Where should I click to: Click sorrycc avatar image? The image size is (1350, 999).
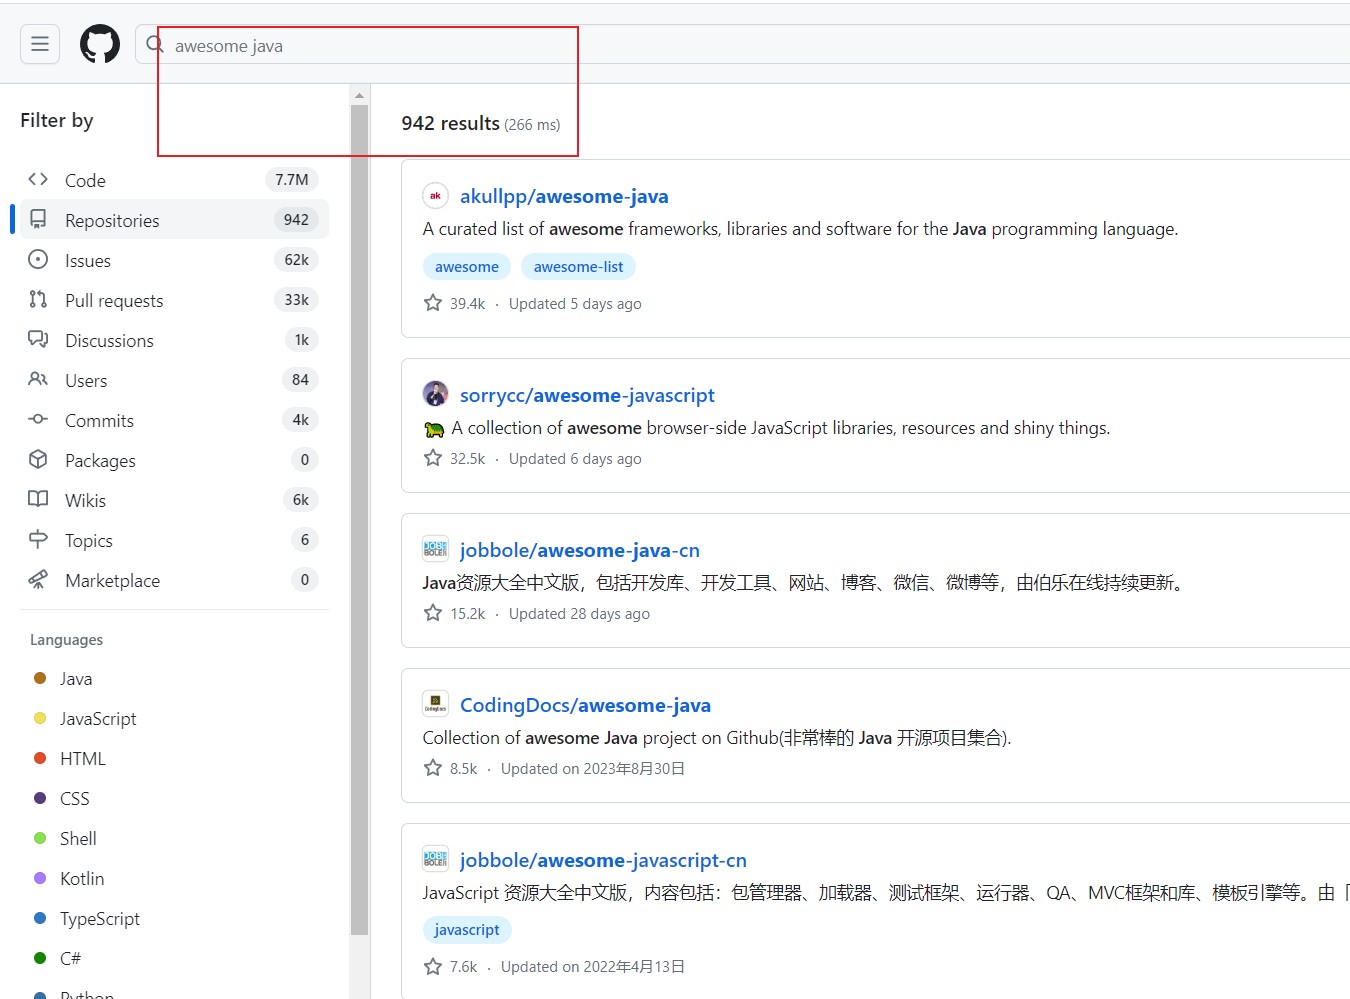coord(435,394)
